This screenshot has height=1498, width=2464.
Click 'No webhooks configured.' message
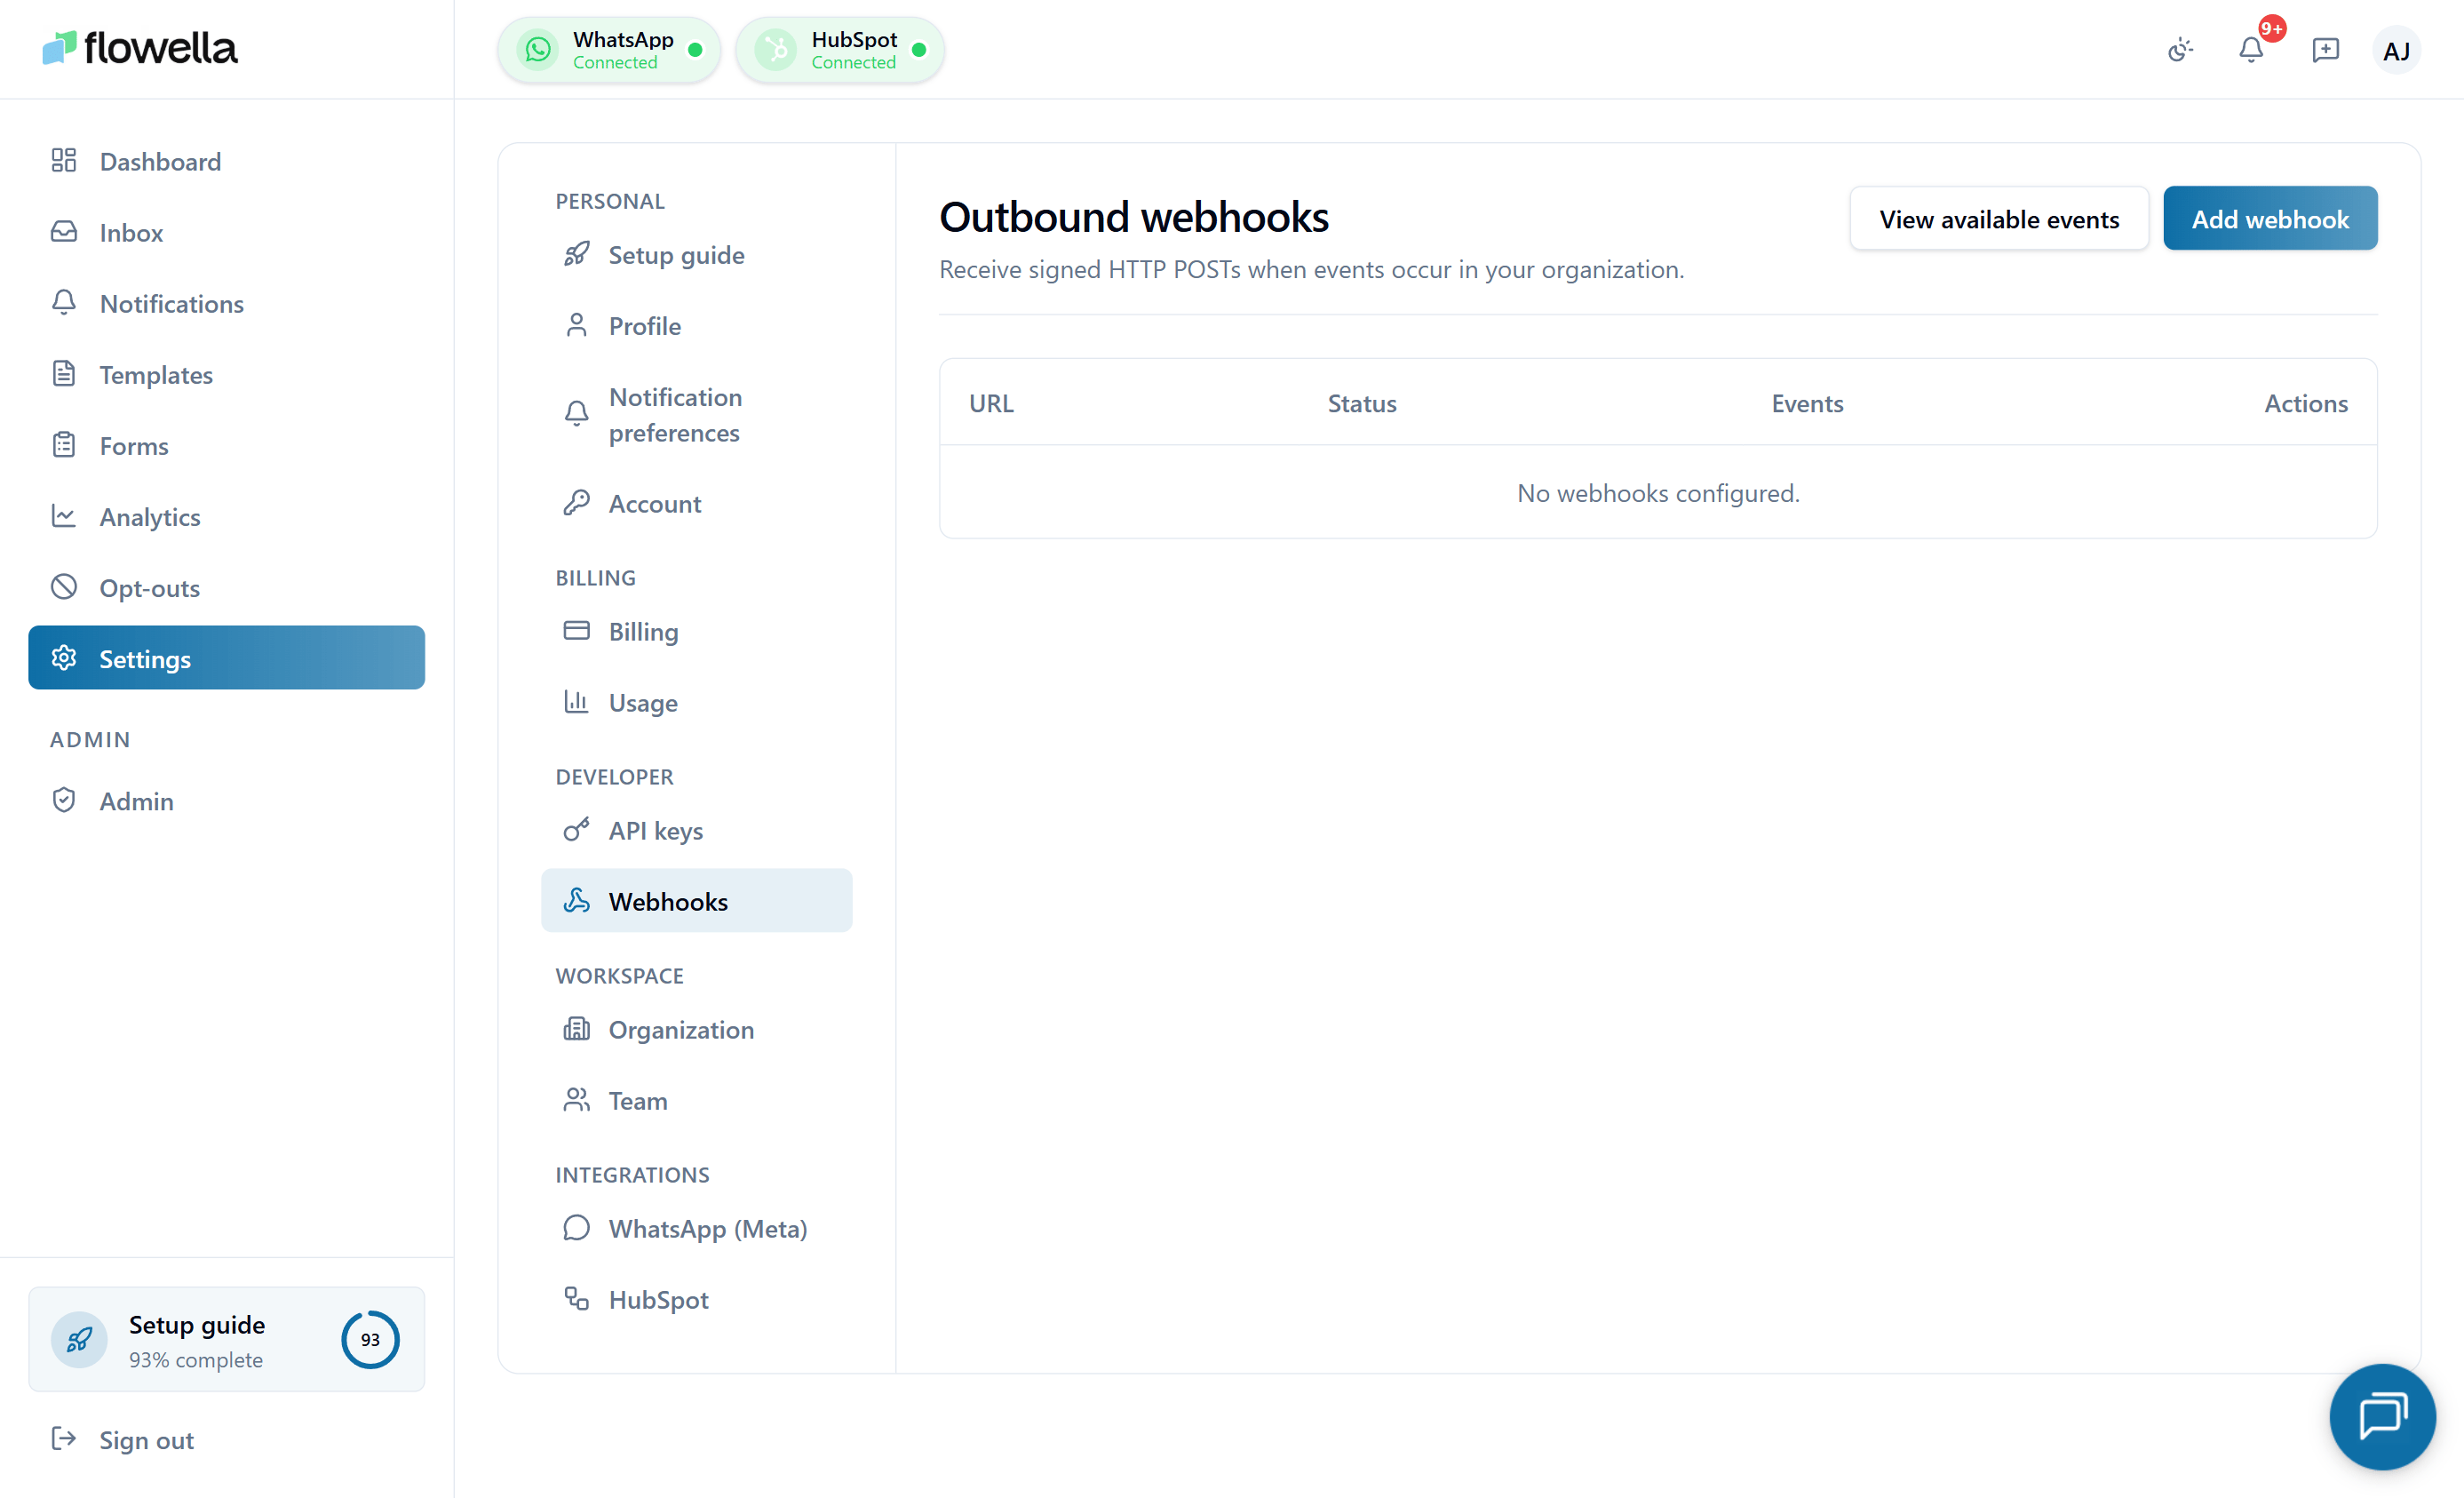1658,492
